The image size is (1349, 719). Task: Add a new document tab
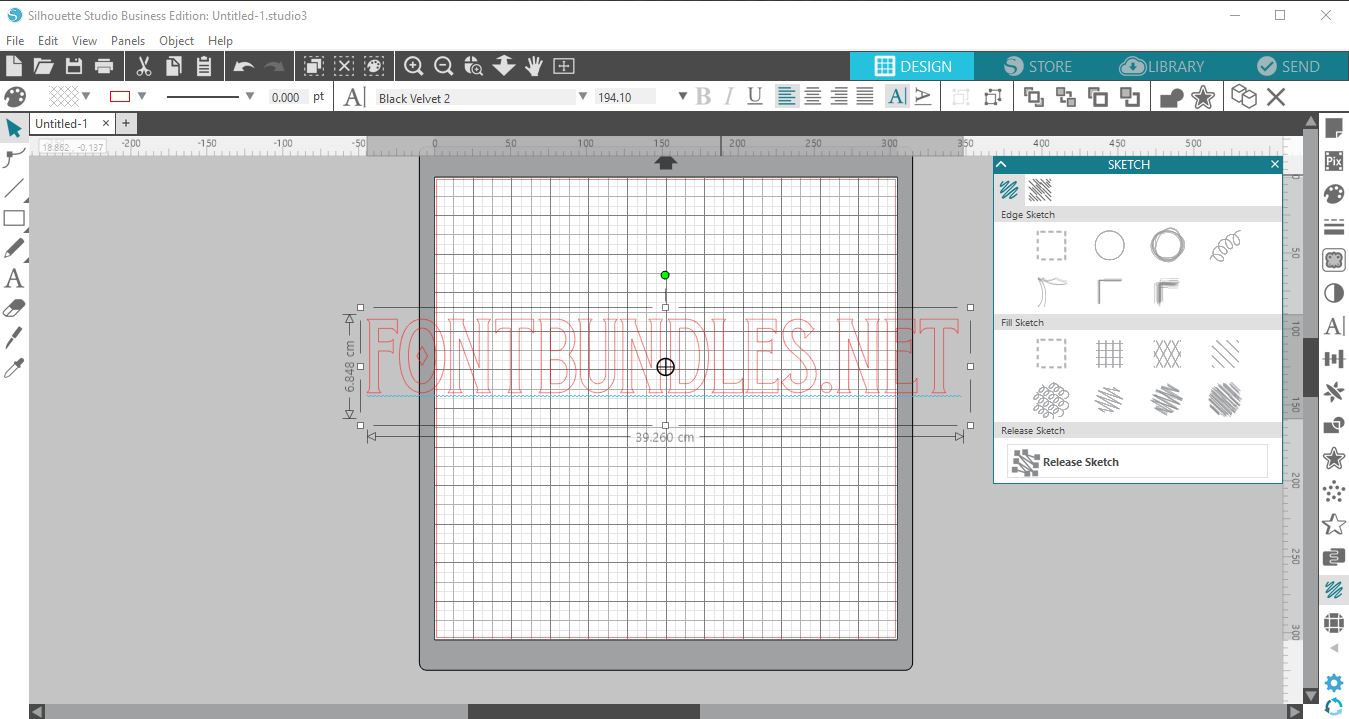point(126,124)
